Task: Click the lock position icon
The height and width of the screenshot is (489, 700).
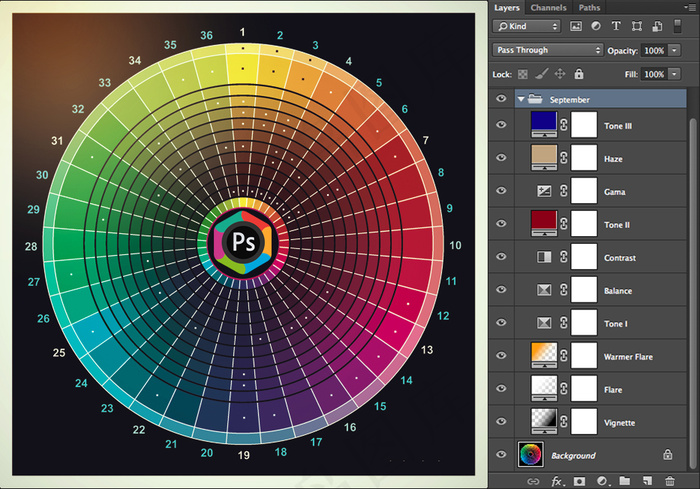Action: tap(560, 74)
